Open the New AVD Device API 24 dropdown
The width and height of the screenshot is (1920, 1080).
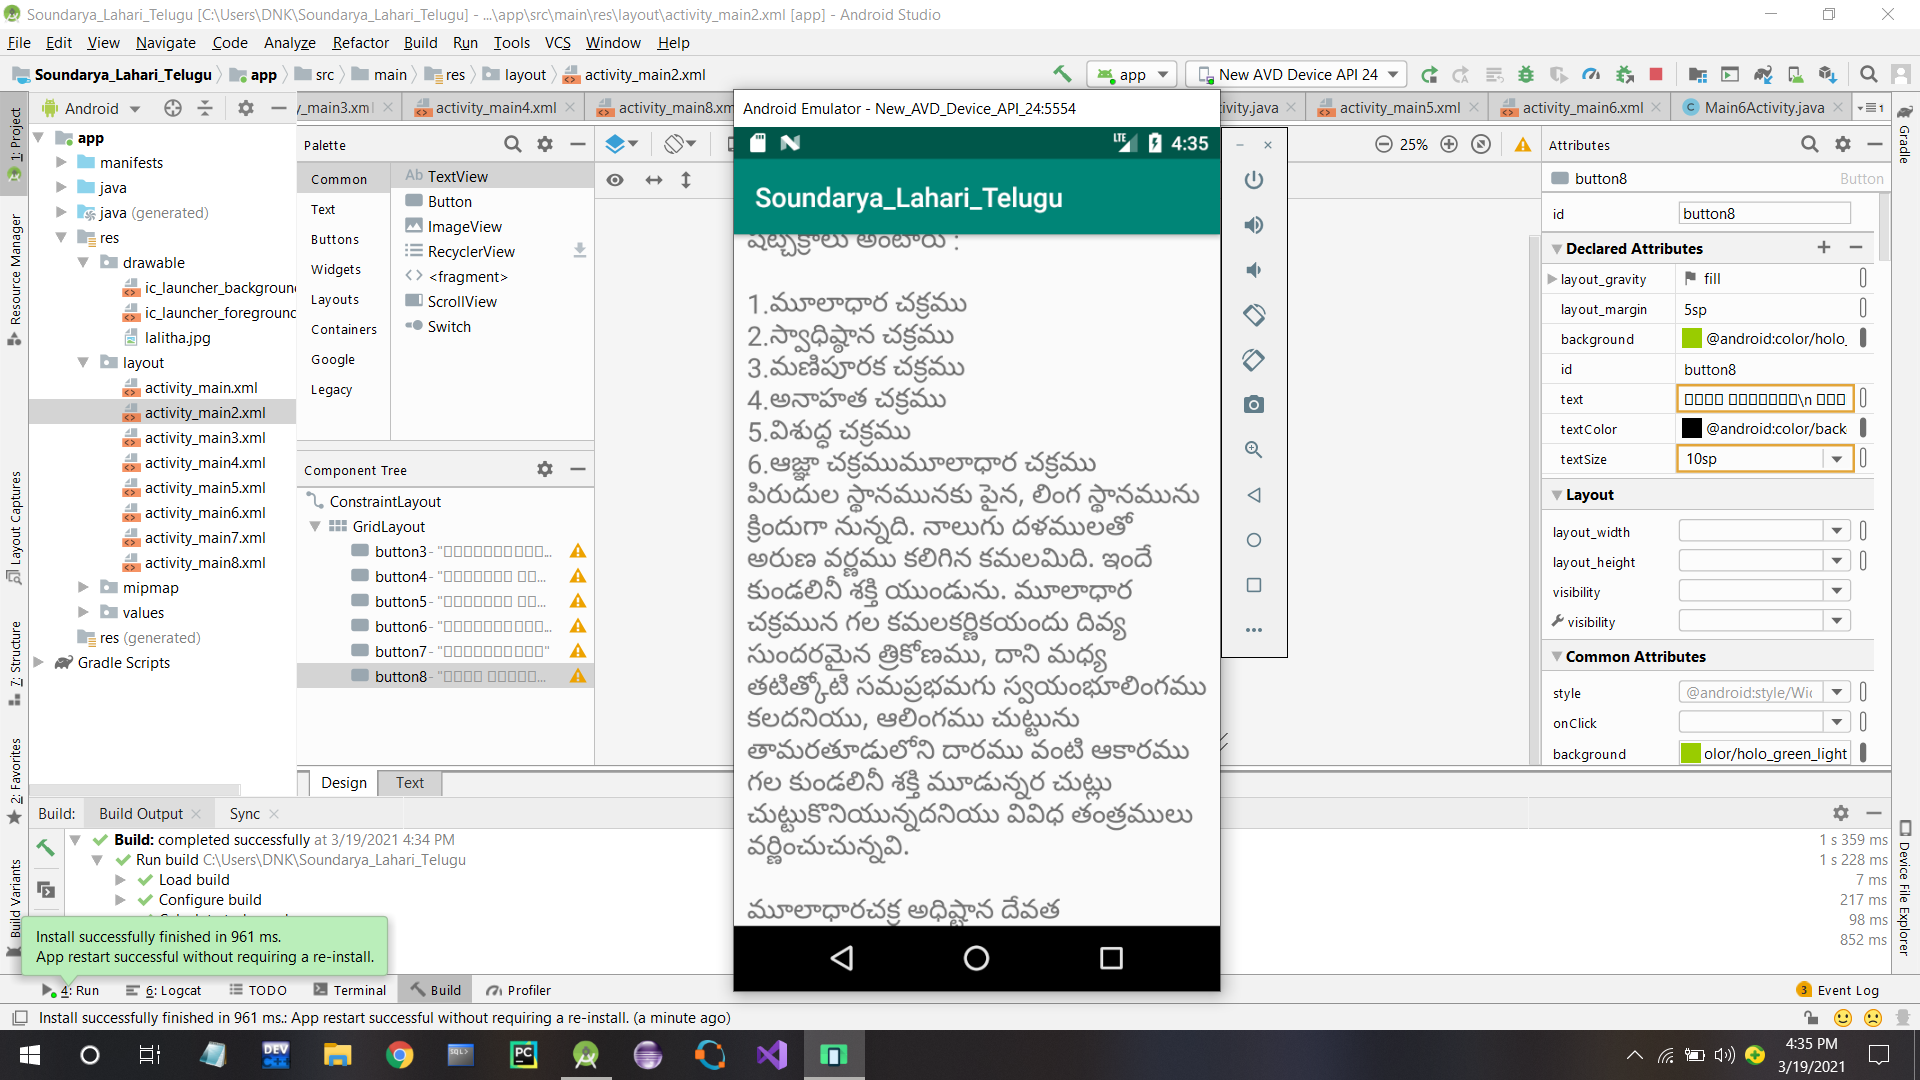[x=1297, y=74]
